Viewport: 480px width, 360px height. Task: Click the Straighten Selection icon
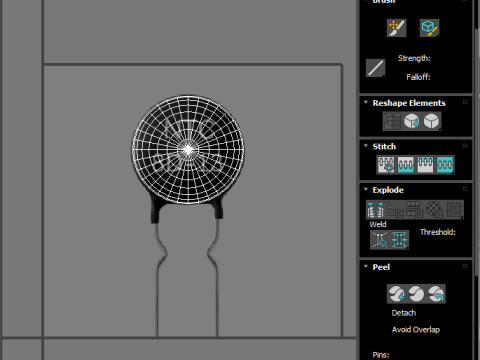[392, 121]
